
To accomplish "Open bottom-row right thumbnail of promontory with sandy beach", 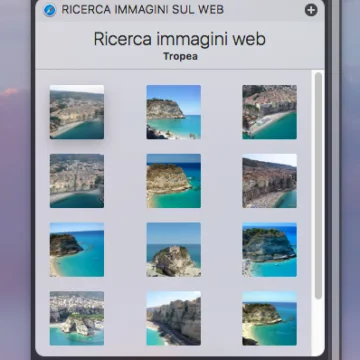I will pyautogui.click(x=270, y=318).
